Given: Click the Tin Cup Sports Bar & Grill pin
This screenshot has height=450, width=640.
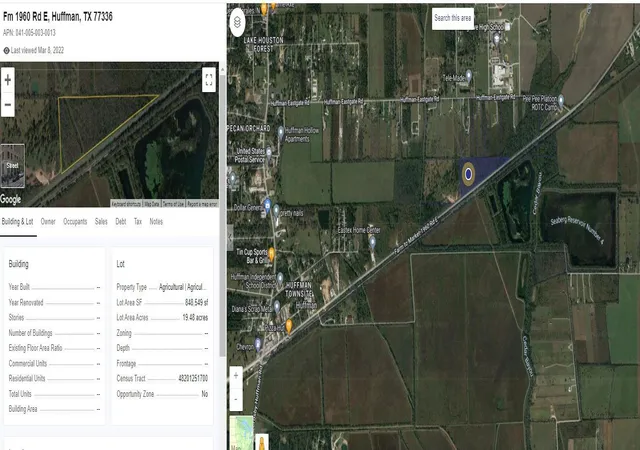Looking at the screenshot, I should point(272,254).
